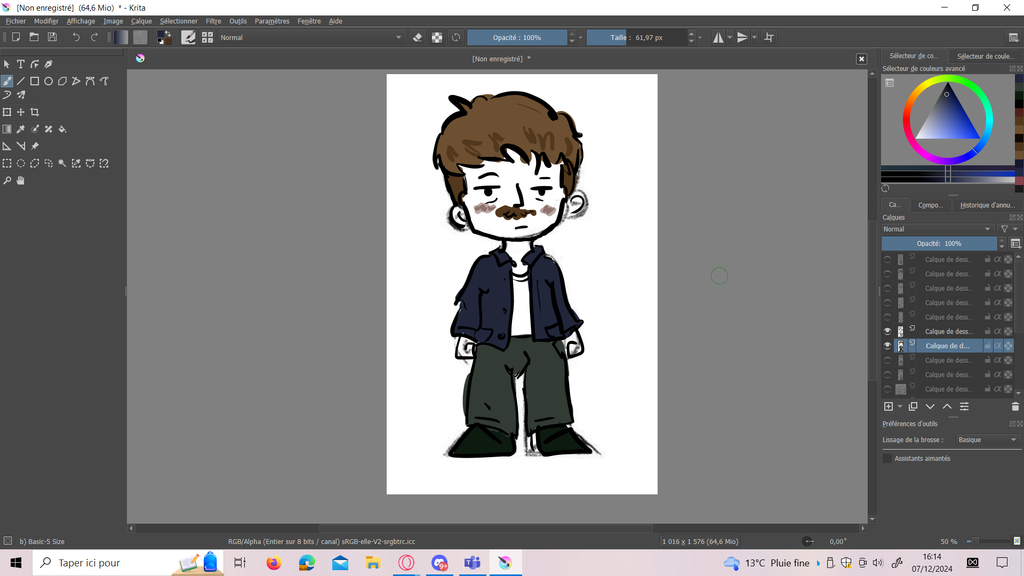Open the brush blending mode Normal dropdown
The height and width of the screenshot is (576, 1024).
click(x=310, y=37)
